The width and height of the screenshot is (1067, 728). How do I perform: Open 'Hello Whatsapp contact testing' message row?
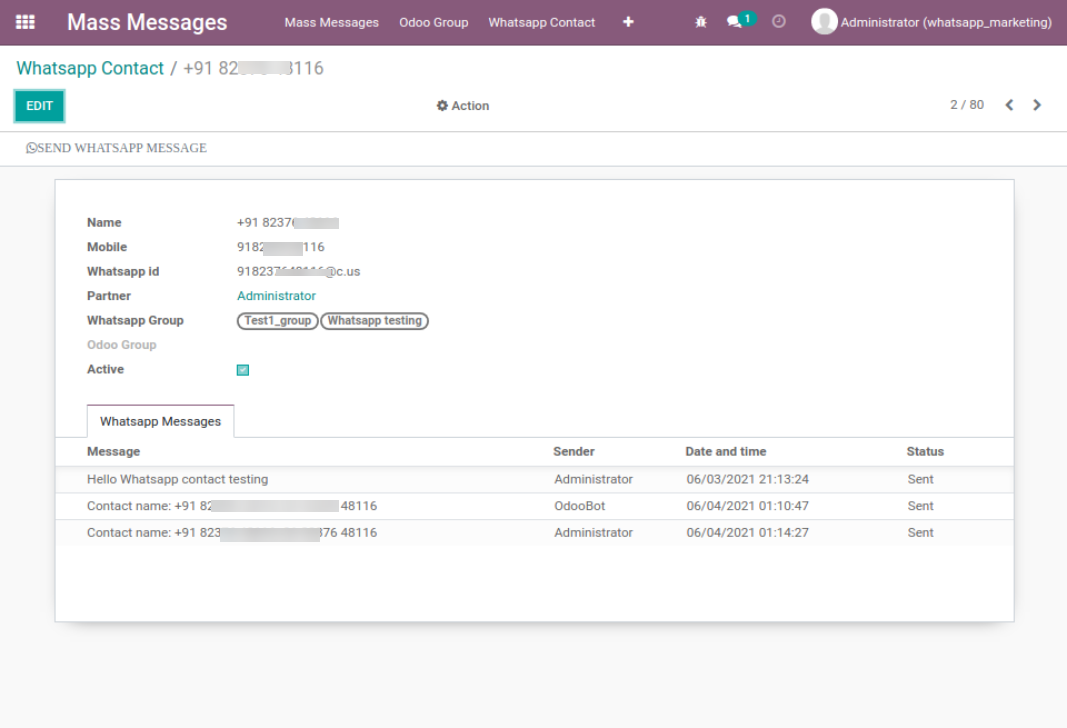coord(534,479)
